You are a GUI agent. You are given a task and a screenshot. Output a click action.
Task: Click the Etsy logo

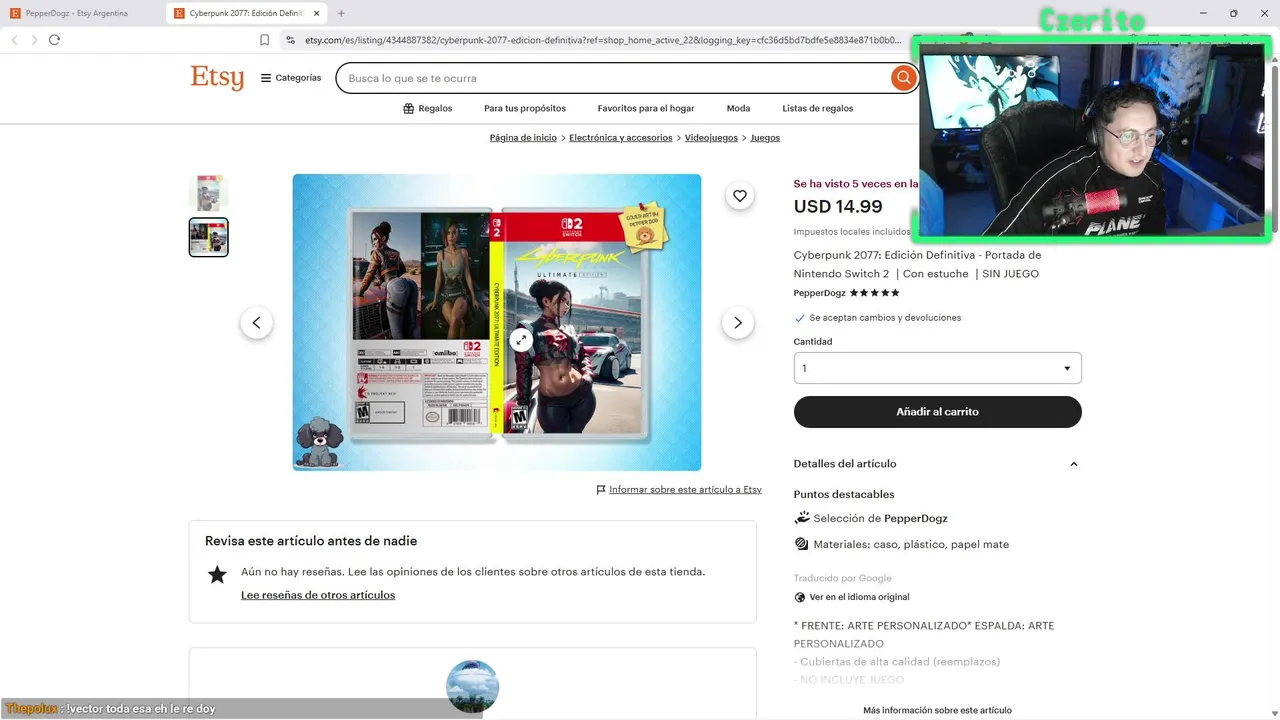217,77
